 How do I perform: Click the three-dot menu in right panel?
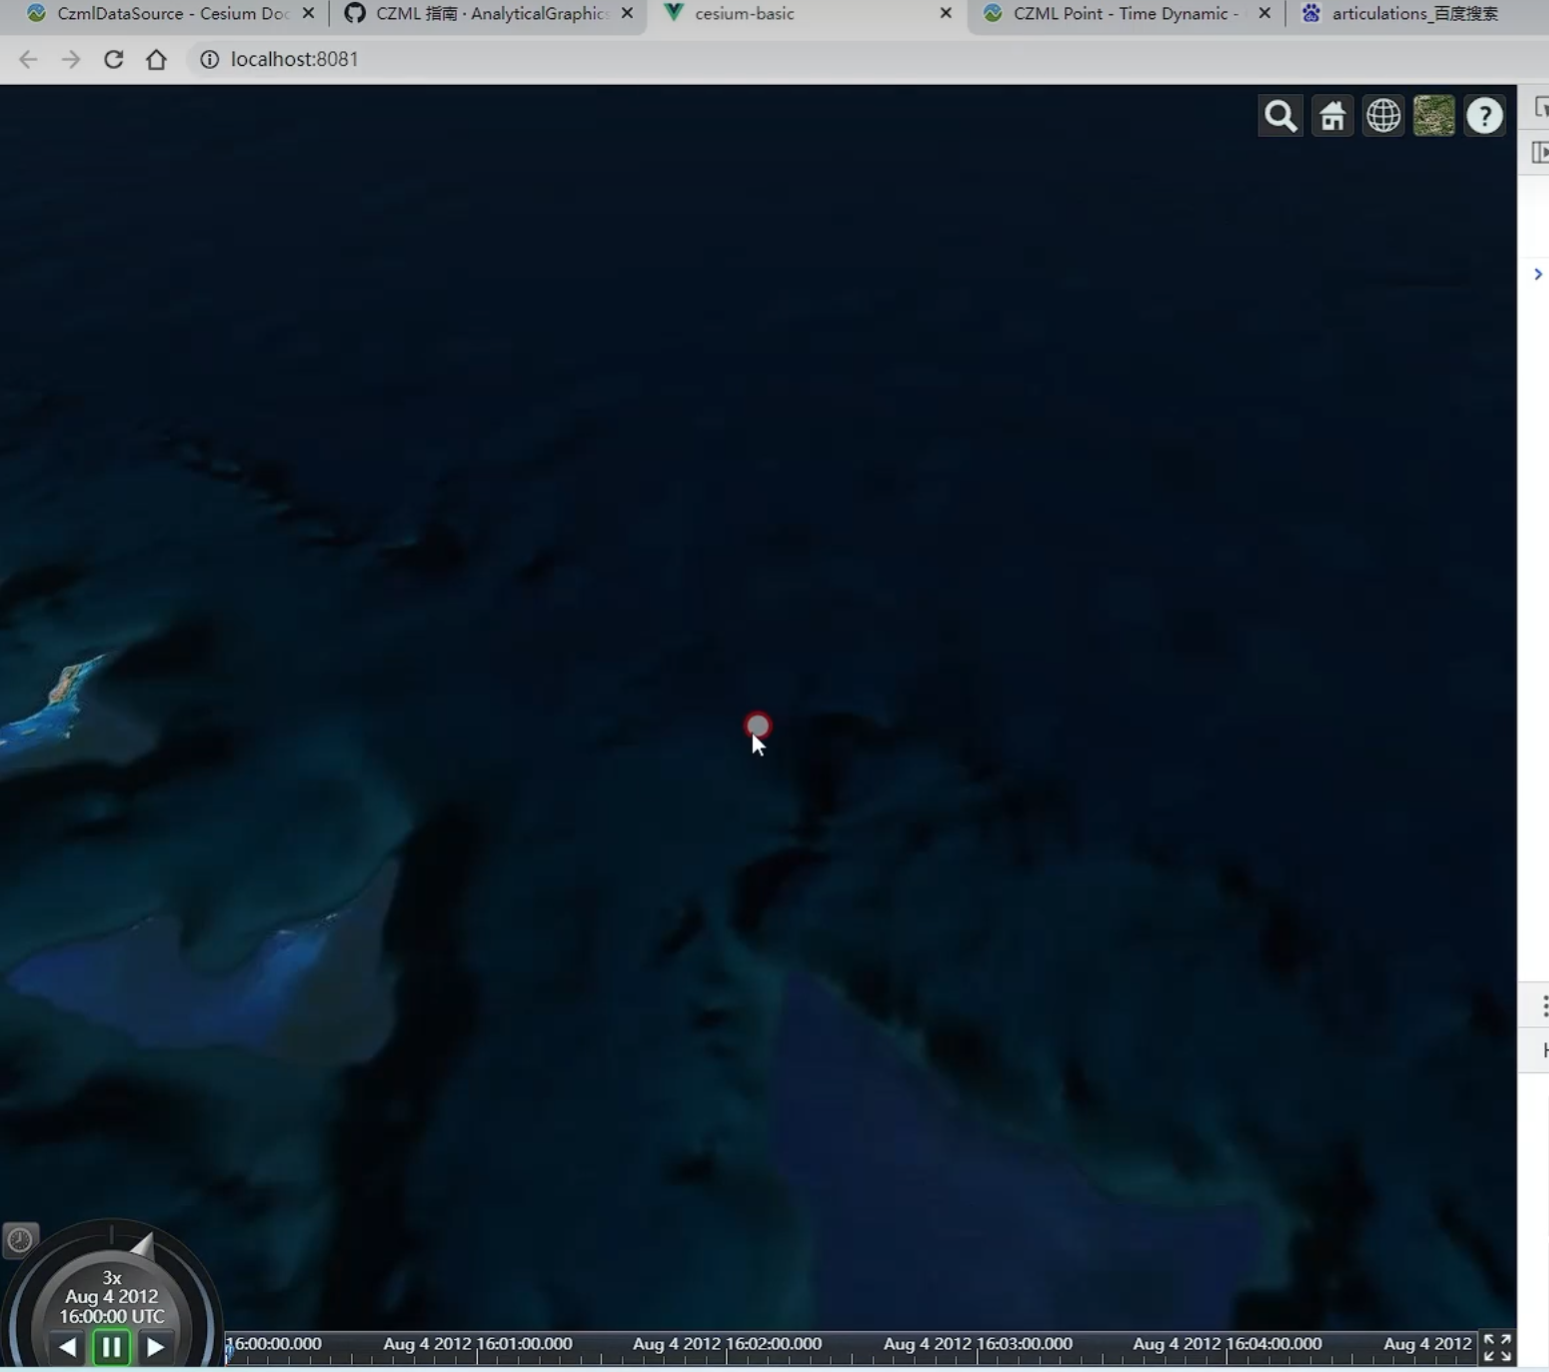[x=1543, y=1006]
